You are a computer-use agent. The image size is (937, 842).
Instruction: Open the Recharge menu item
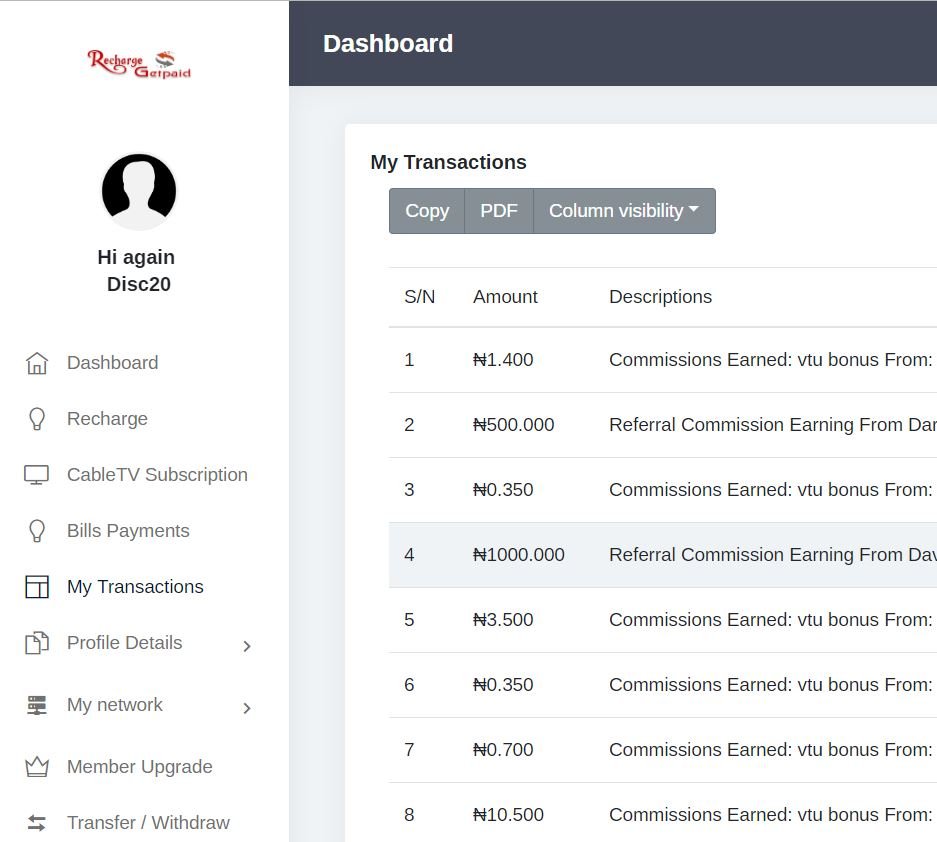(x=107, y=419)
